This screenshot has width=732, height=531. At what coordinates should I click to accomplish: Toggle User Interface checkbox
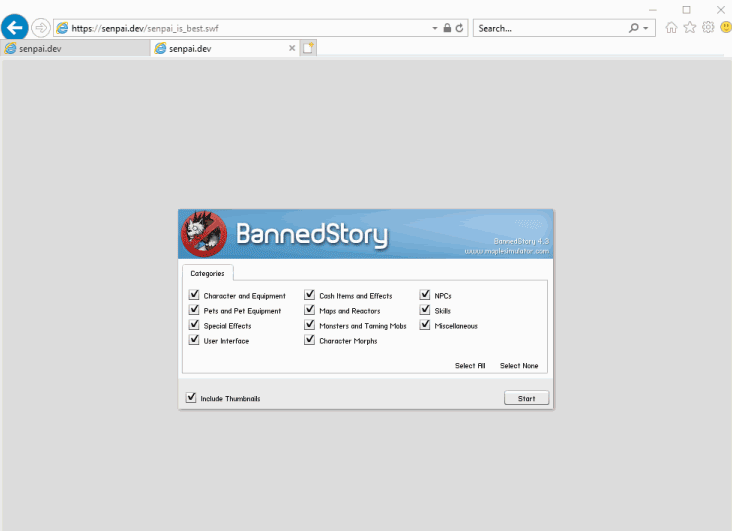[x=194, y=340]
